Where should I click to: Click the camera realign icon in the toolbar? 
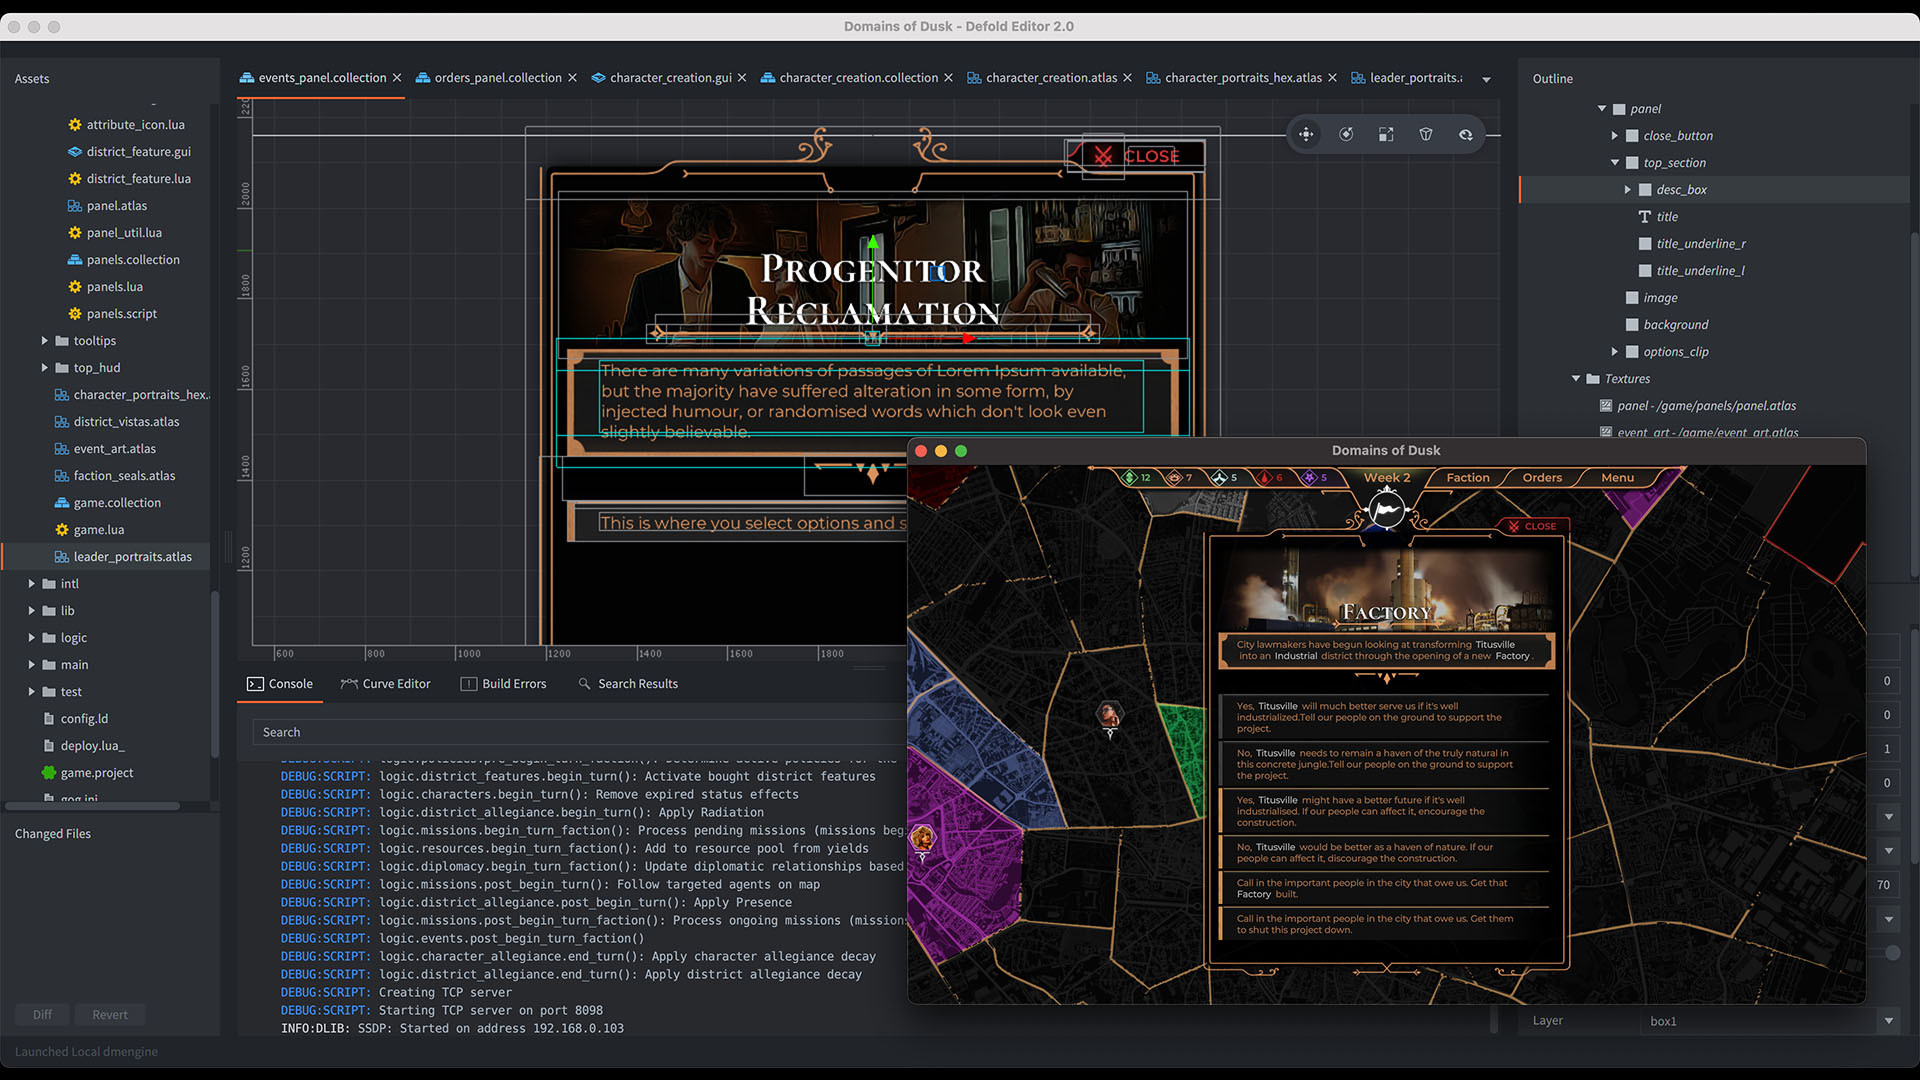tap(1465, 133)
